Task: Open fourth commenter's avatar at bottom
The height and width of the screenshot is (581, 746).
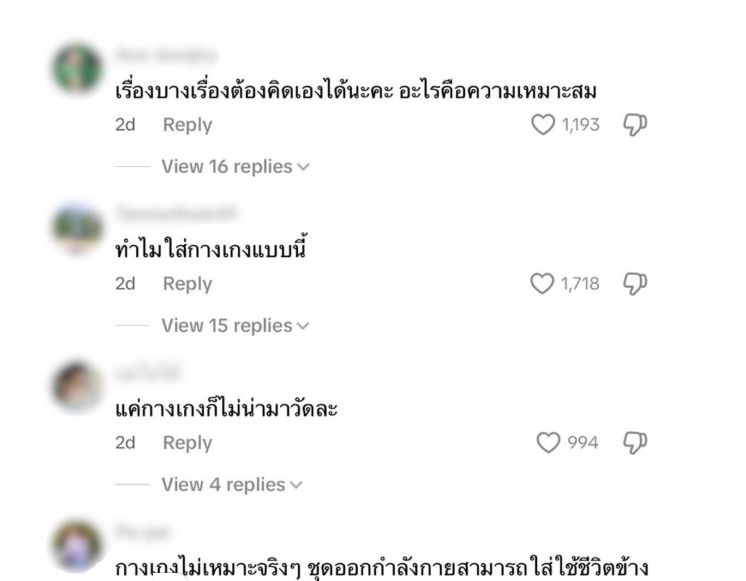Action: [77, 545]
